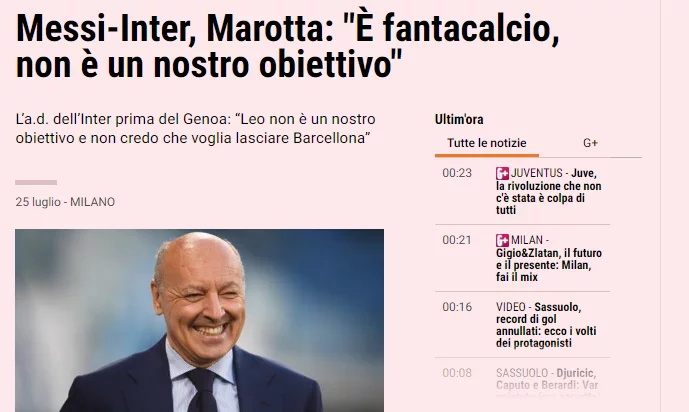The height and width of the screenshot is (412, 689).
Task: Click the Marotta article photo
Action: pyautogui.click(x=199, y=320)
